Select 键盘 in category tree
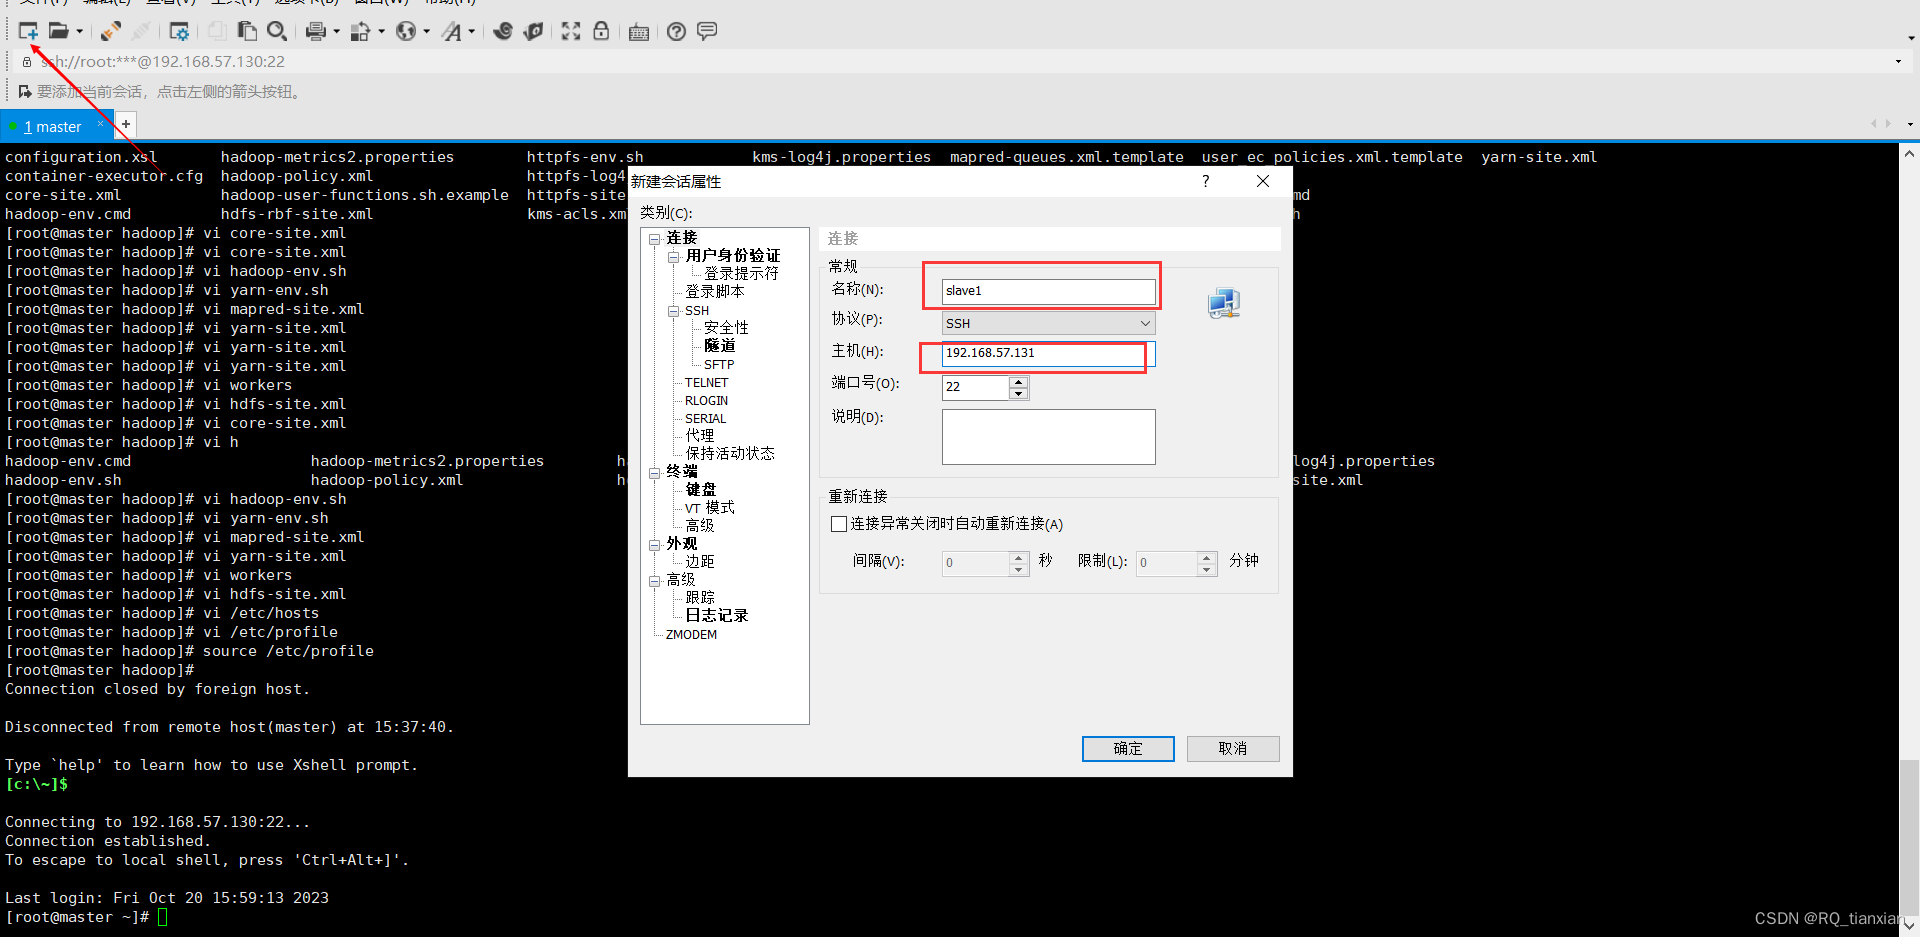Screen dimensions: 1920x937 pyautogui.click(x=701, y=490)
